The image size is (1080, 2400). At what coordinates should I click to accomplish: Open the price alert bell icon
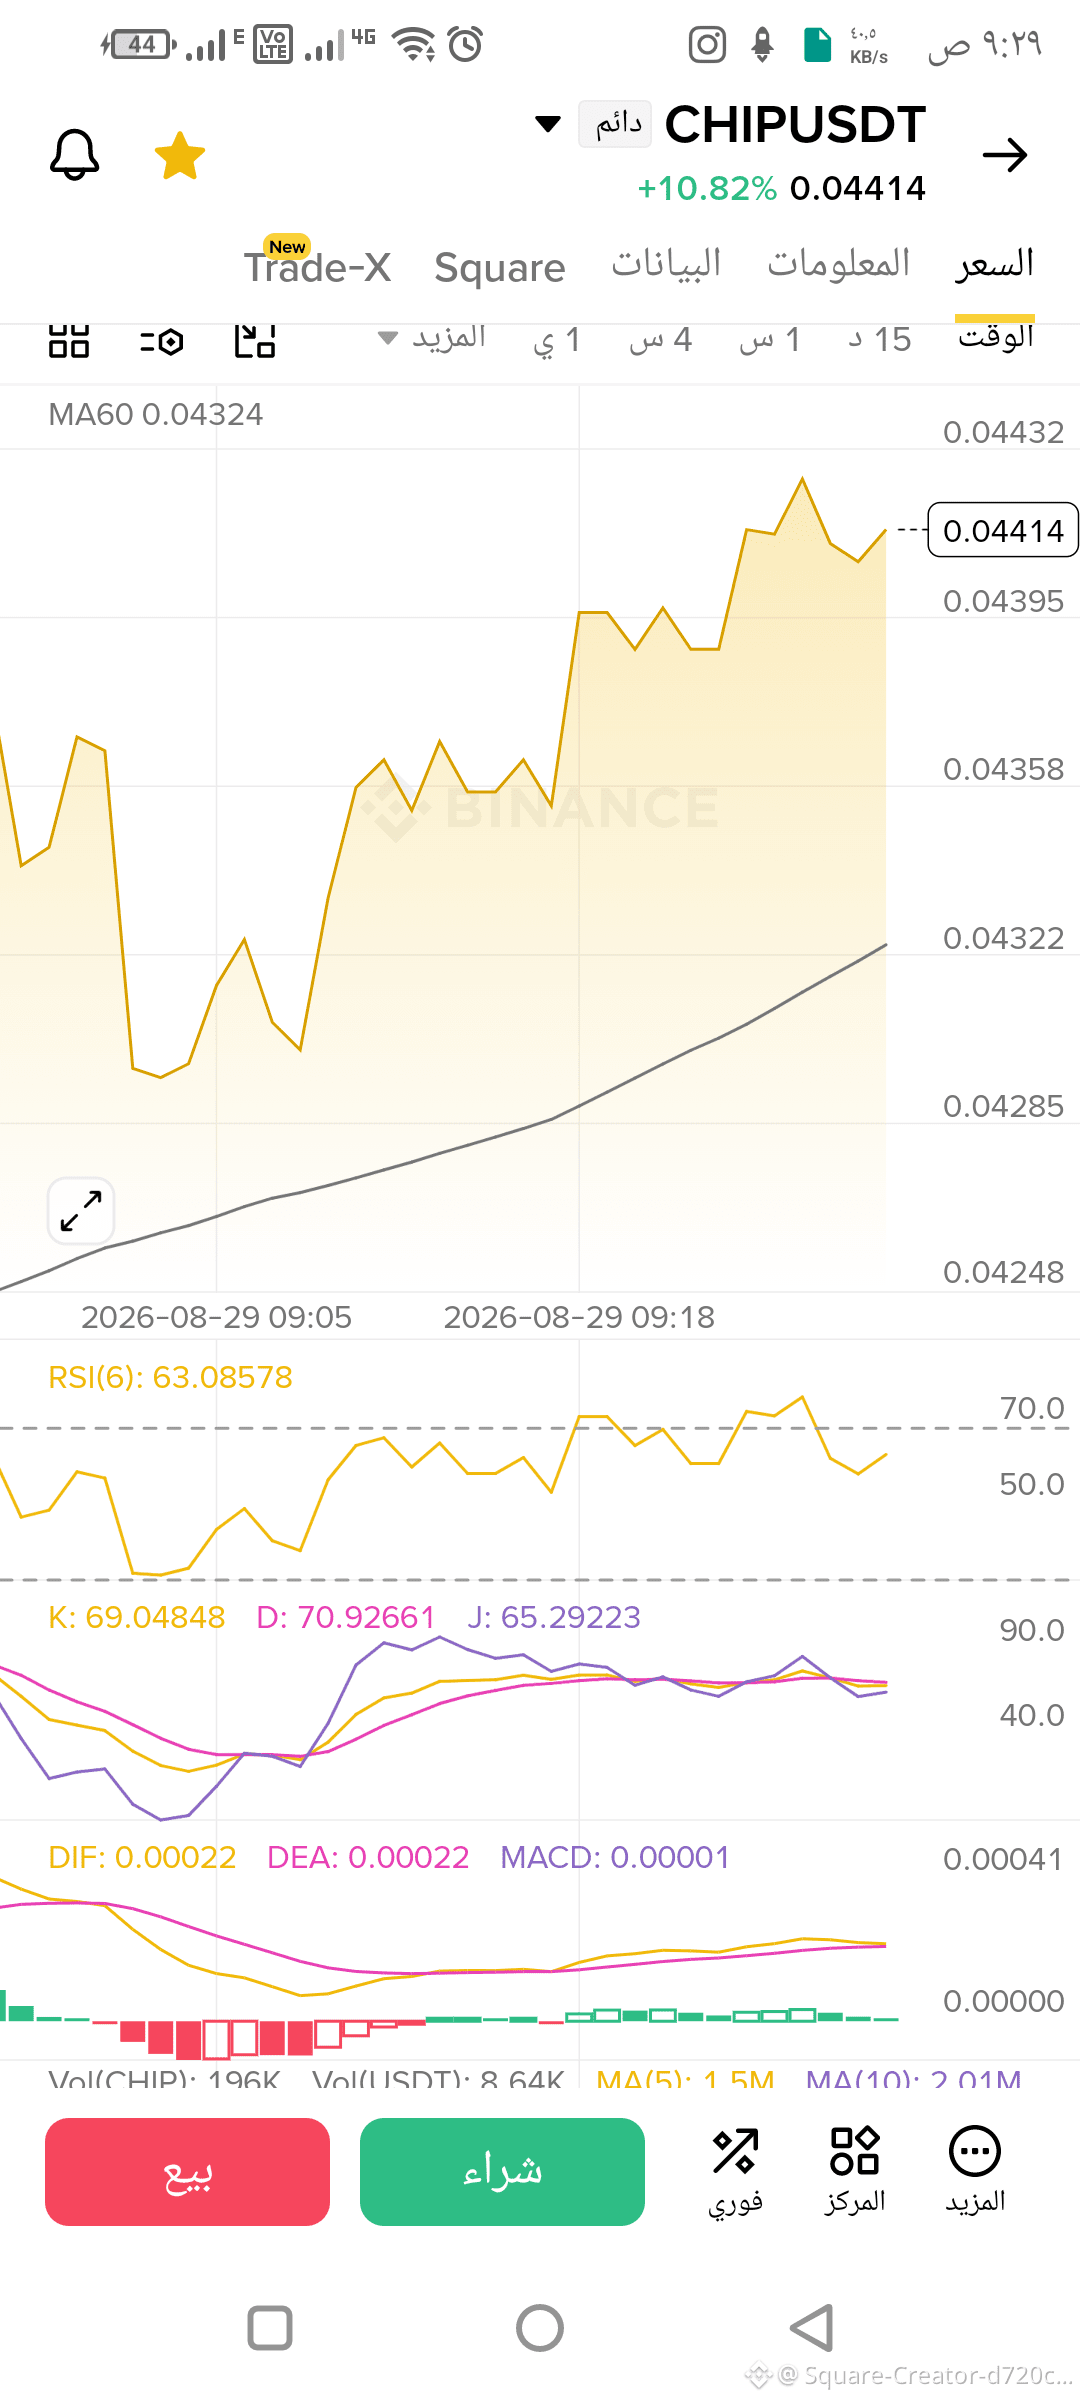click(x=75, y=155)
